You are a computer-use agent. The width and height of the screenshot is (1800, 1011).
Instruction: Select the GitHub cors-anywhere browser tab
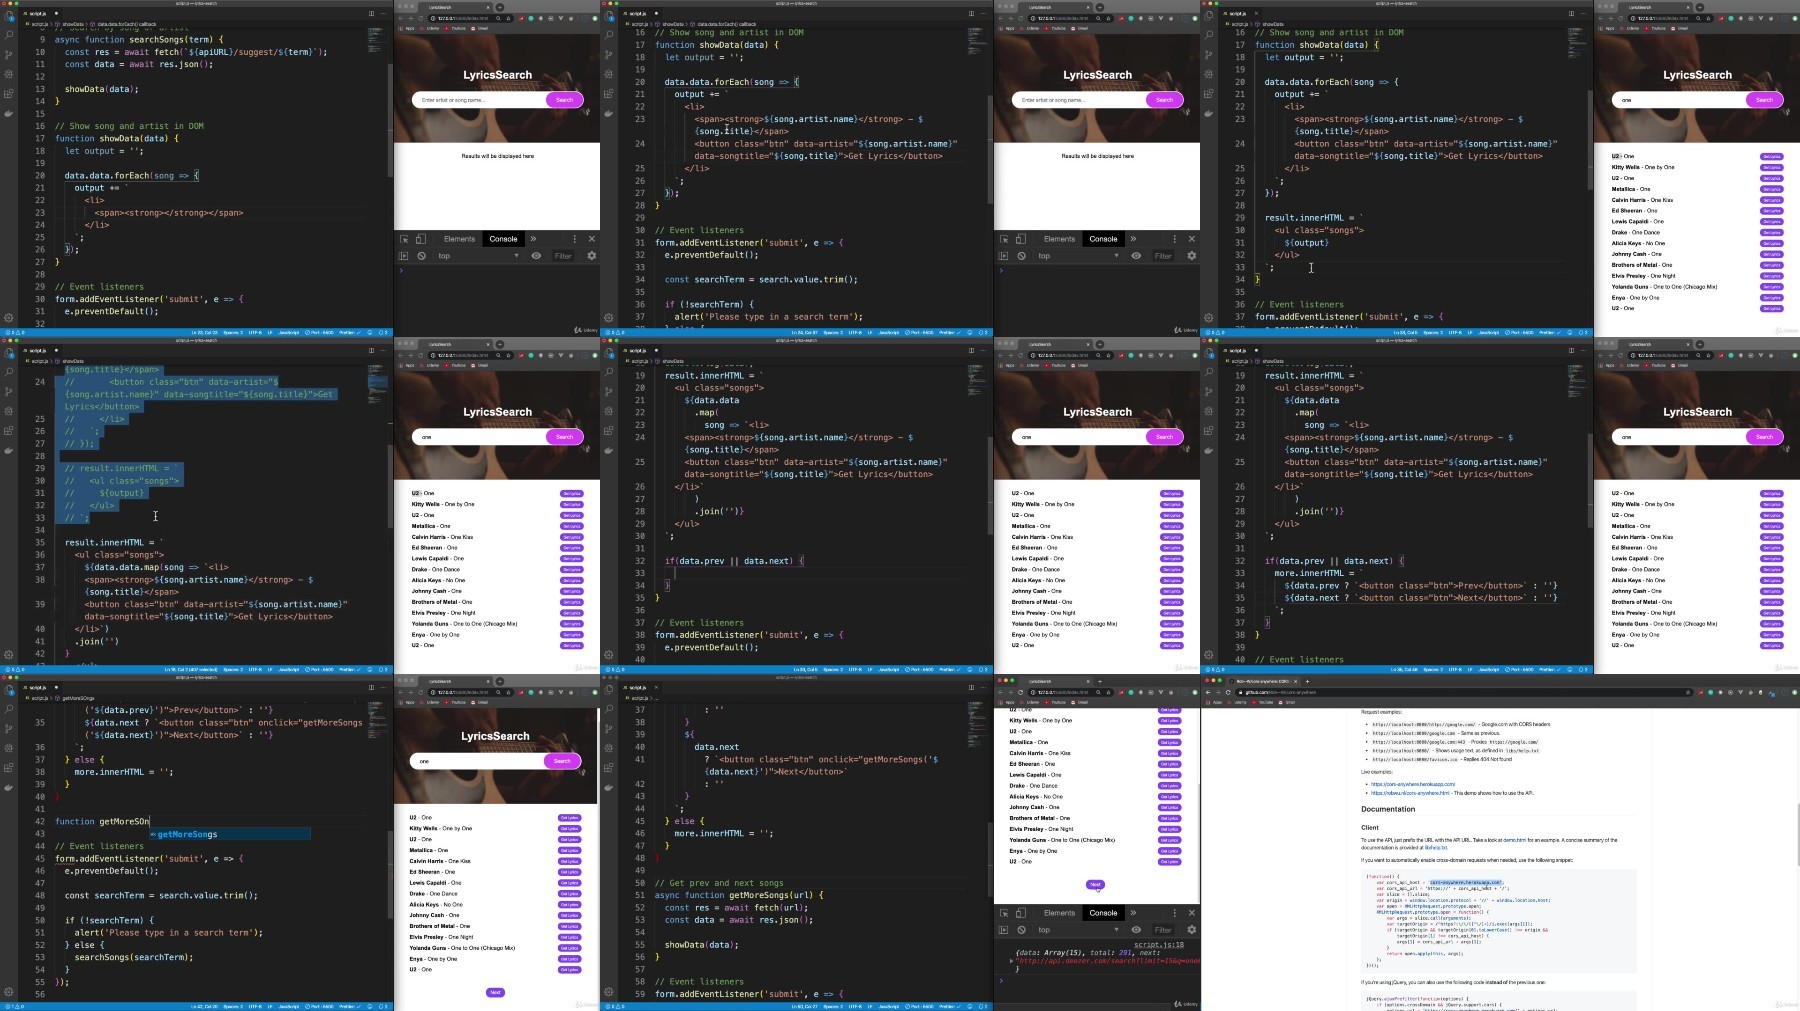point(1260,681)
